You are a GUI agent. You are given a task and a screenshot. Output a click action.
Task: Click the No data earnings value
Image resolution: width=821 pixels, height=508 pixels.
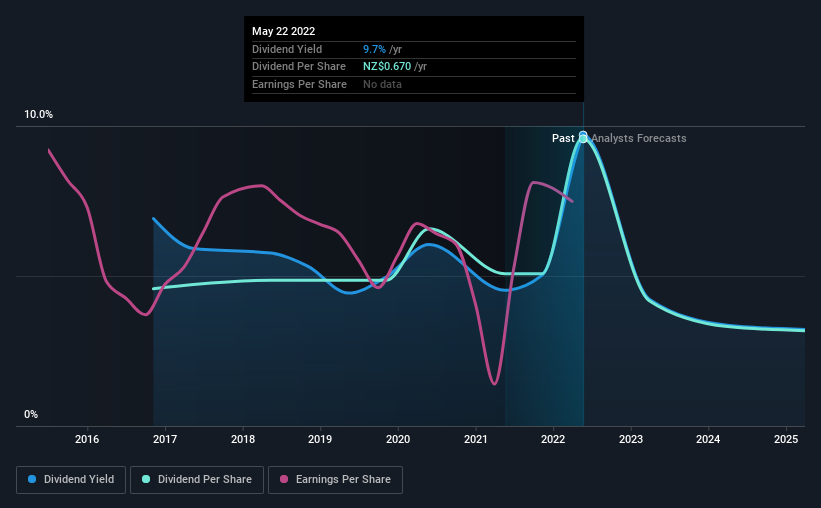click(382, 84)
